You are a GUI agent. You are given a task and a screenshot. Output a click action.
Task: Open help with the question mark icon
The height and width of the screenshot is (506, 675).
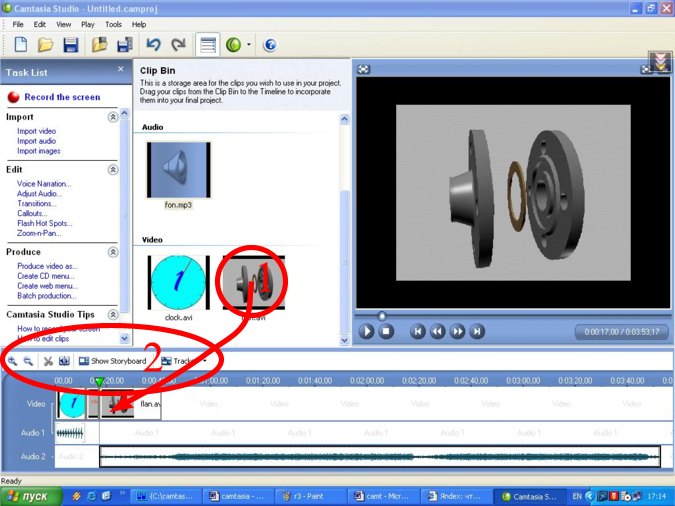[269, 45]
